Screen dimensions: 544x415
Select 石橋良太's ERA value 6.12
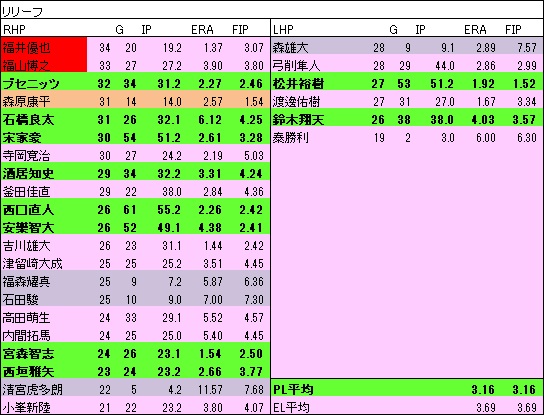(x=210, y=120)
